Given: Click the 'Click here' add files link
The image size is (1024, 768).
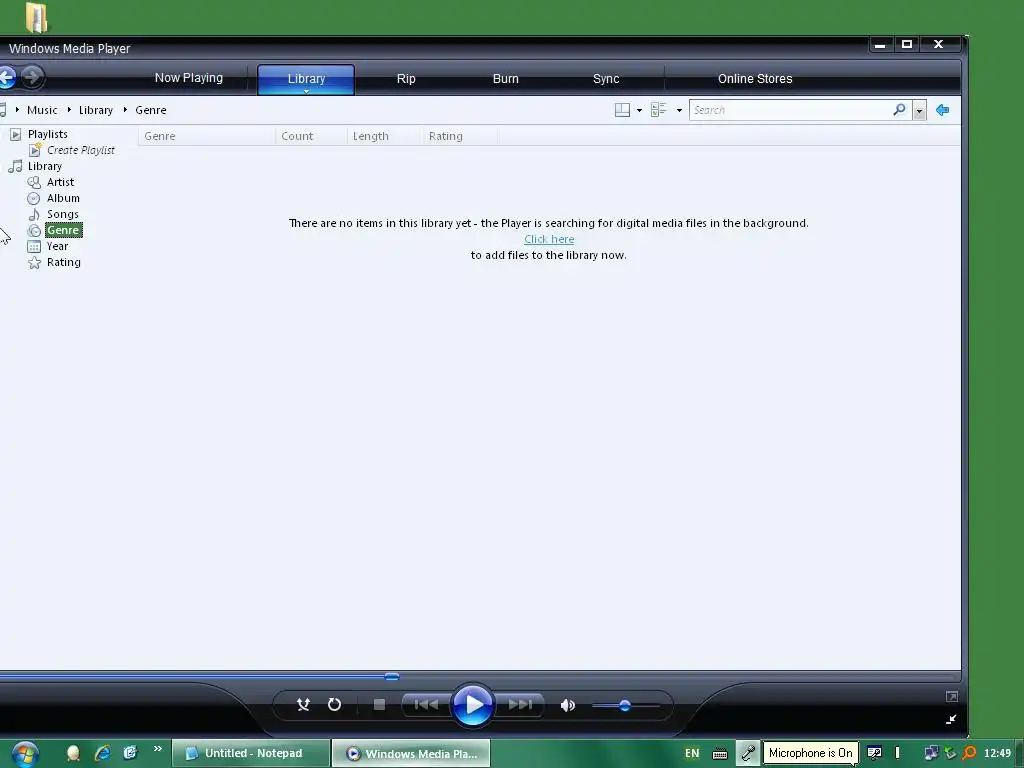Looking at the screenshot, I should click(549, 239).
